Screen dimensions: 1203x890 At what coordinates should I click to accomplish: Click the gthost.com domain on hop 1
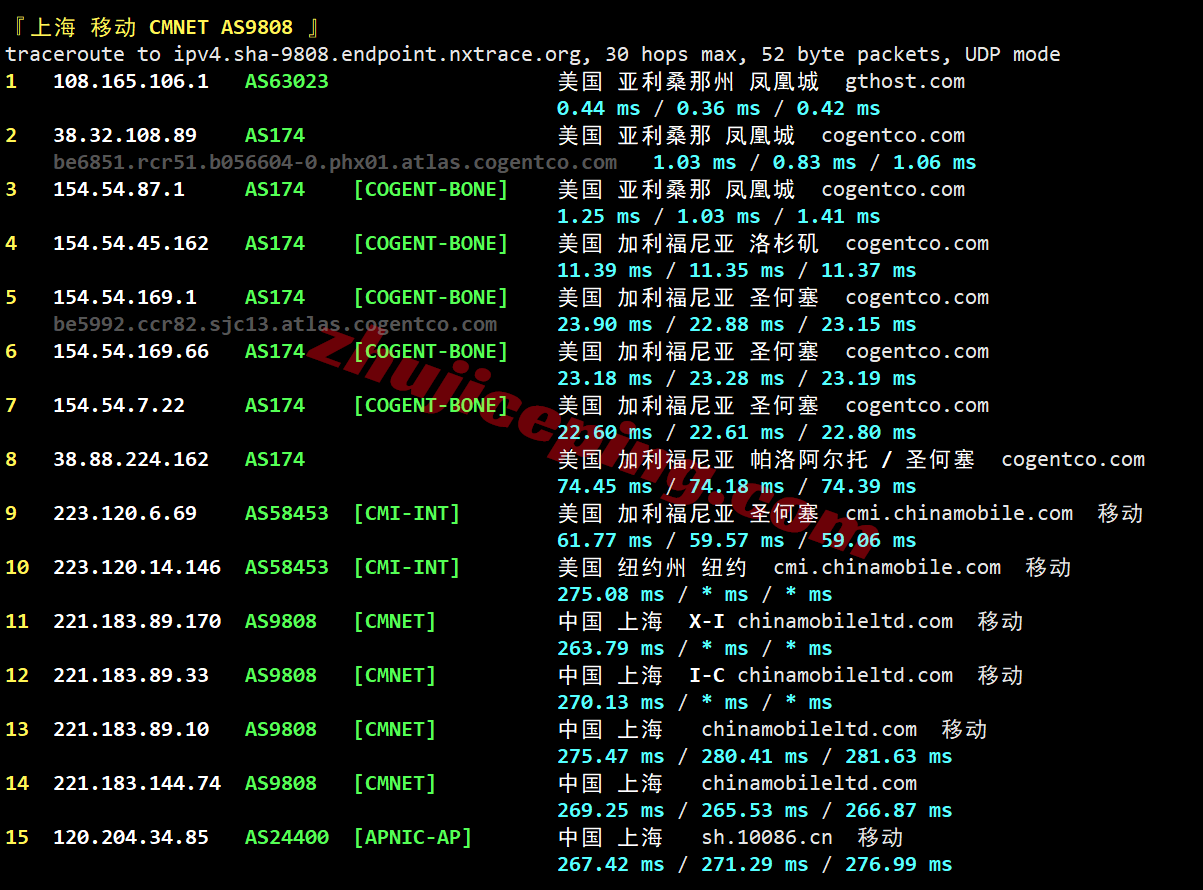[x=905, y=82]
